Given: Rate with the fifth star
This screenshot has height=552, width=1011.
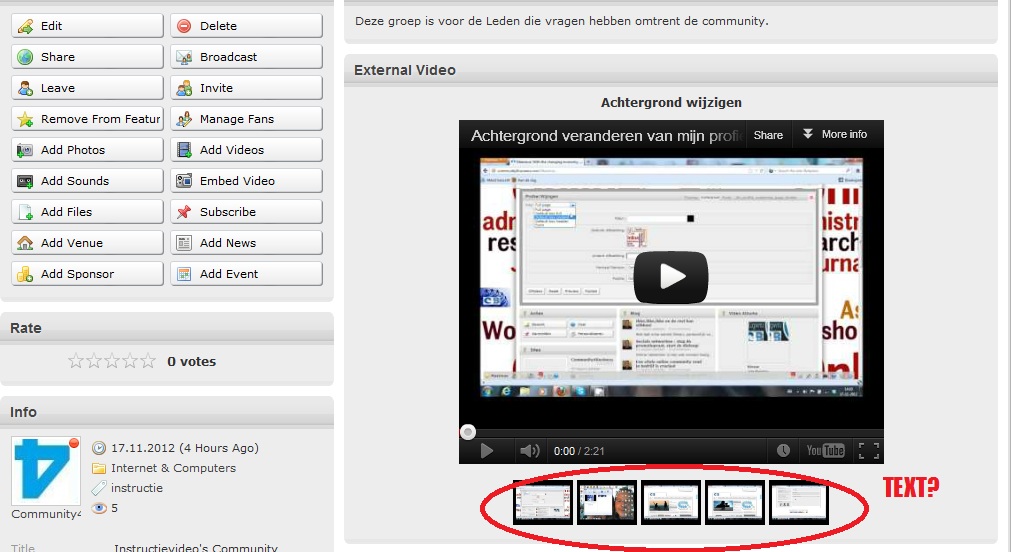Looking at the screenshot, I should (148, 361).
